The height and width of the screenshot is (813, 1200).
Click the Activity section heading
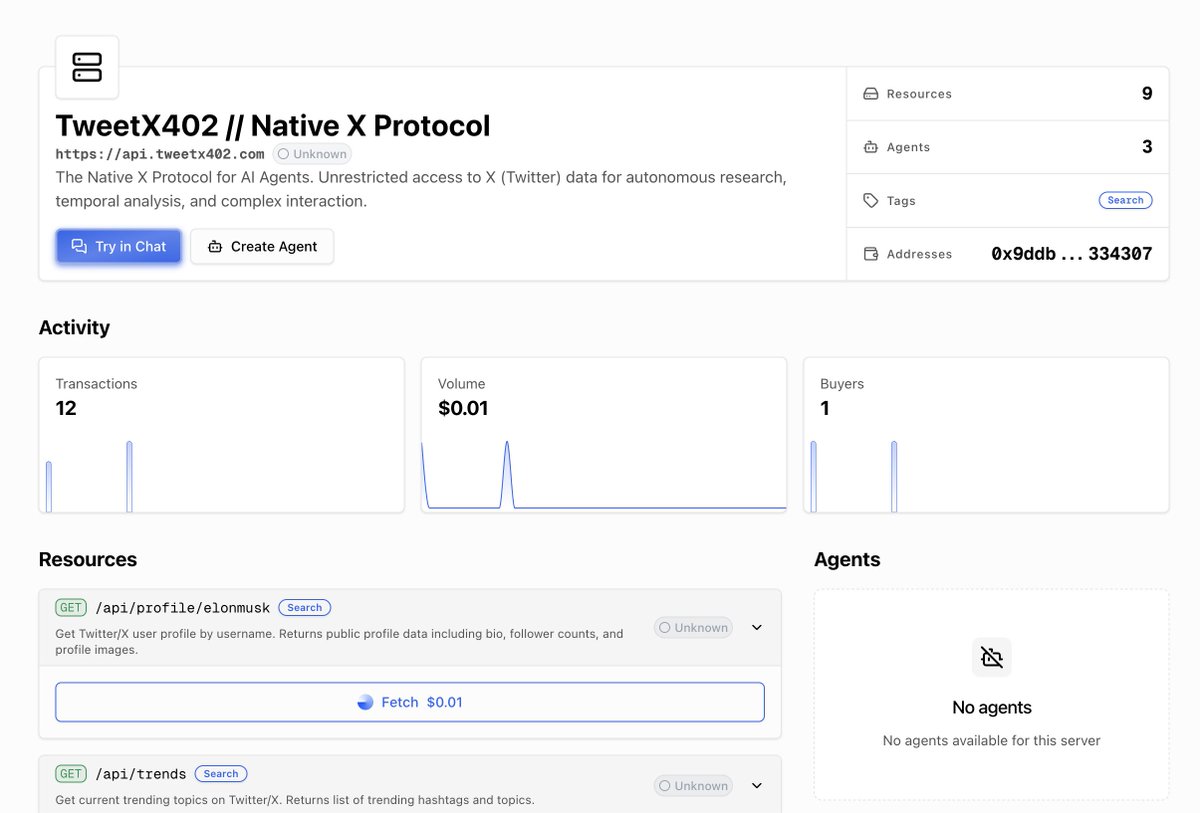[74, 327]
